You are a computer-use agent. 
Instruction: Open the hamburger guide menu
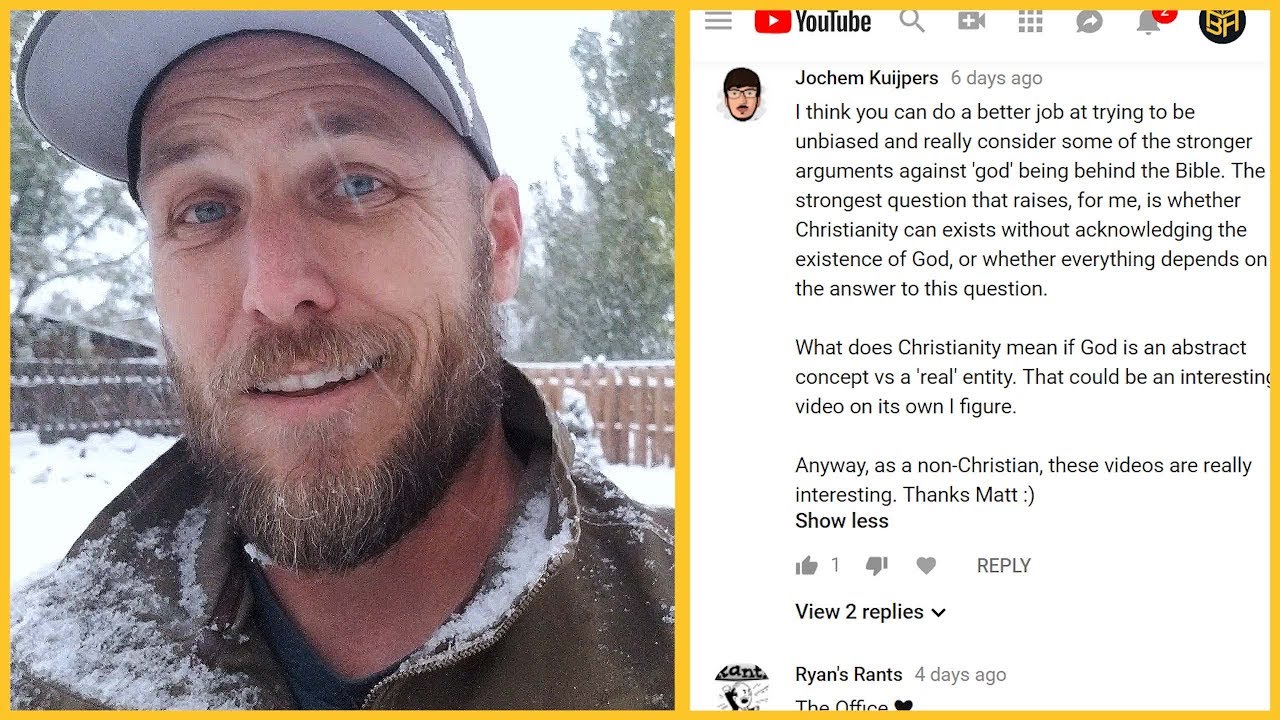pos(718,21)
